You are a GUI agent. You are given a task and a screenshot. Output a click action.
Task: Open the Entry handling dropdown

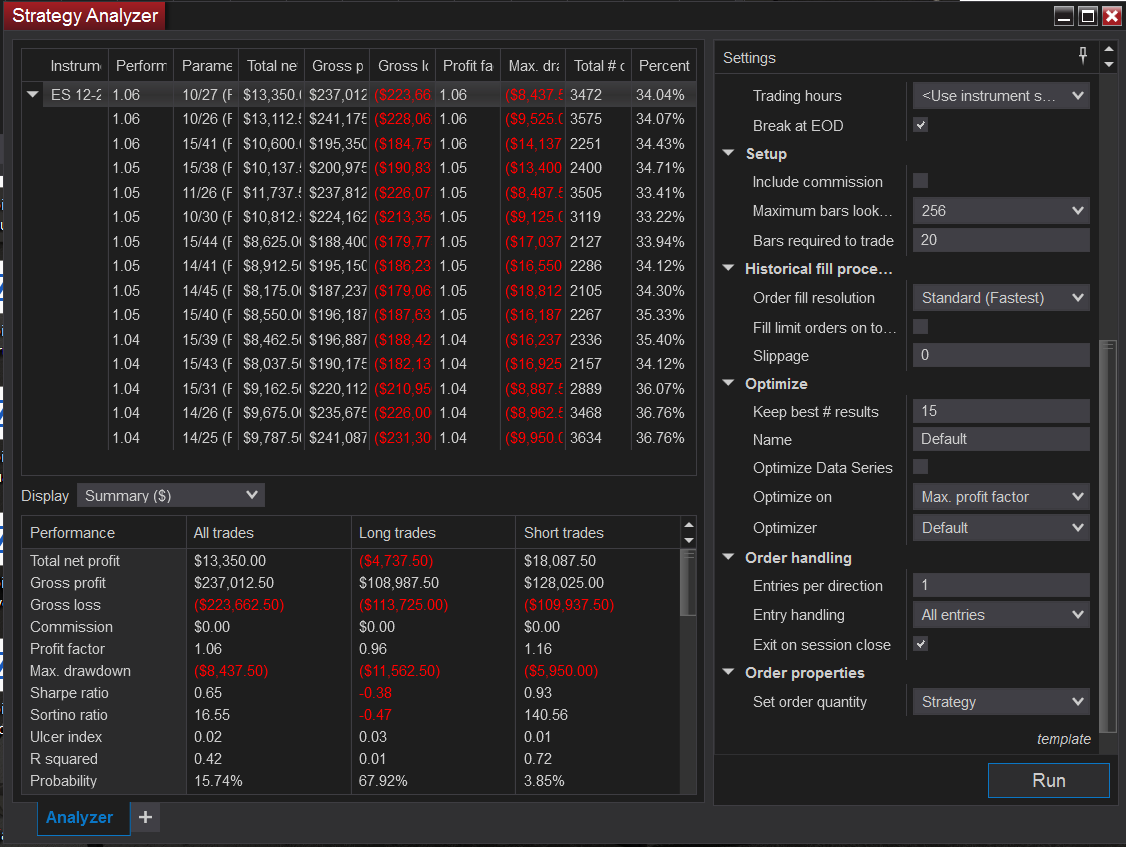click(x=1001, y=614)
